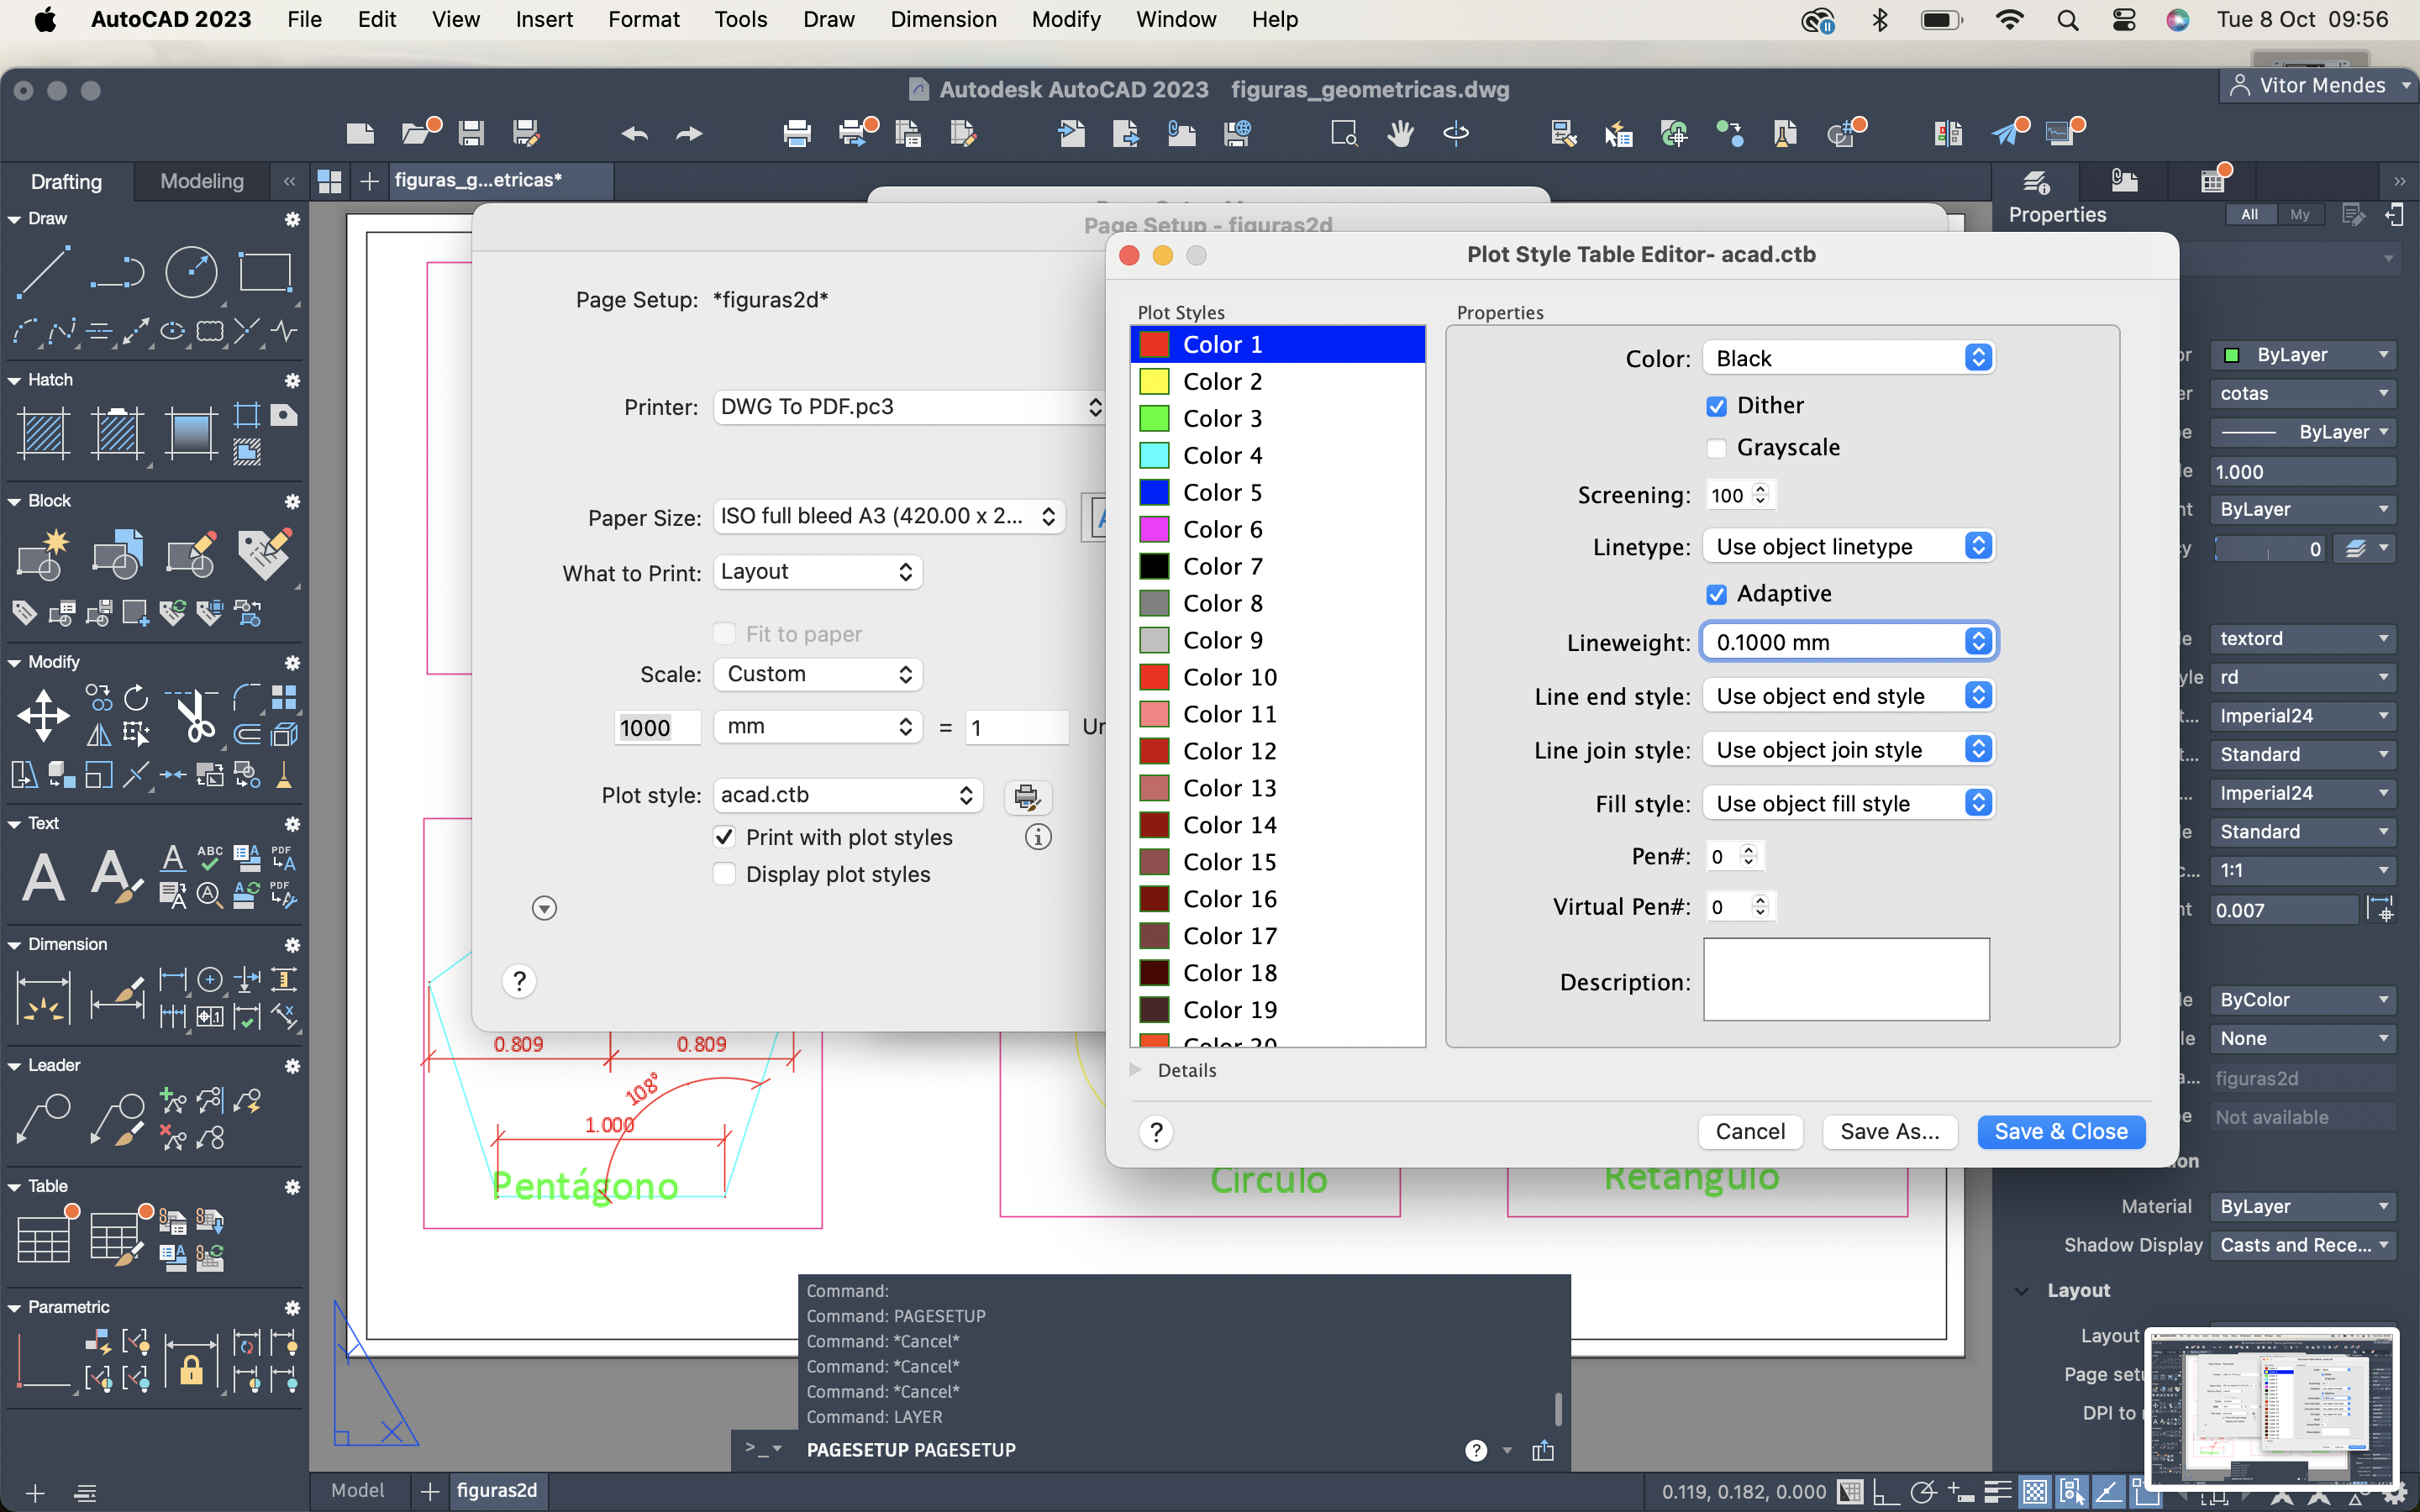Switch to the Modeling tab
The image size is (2420, 1512).
pos(201,181)
